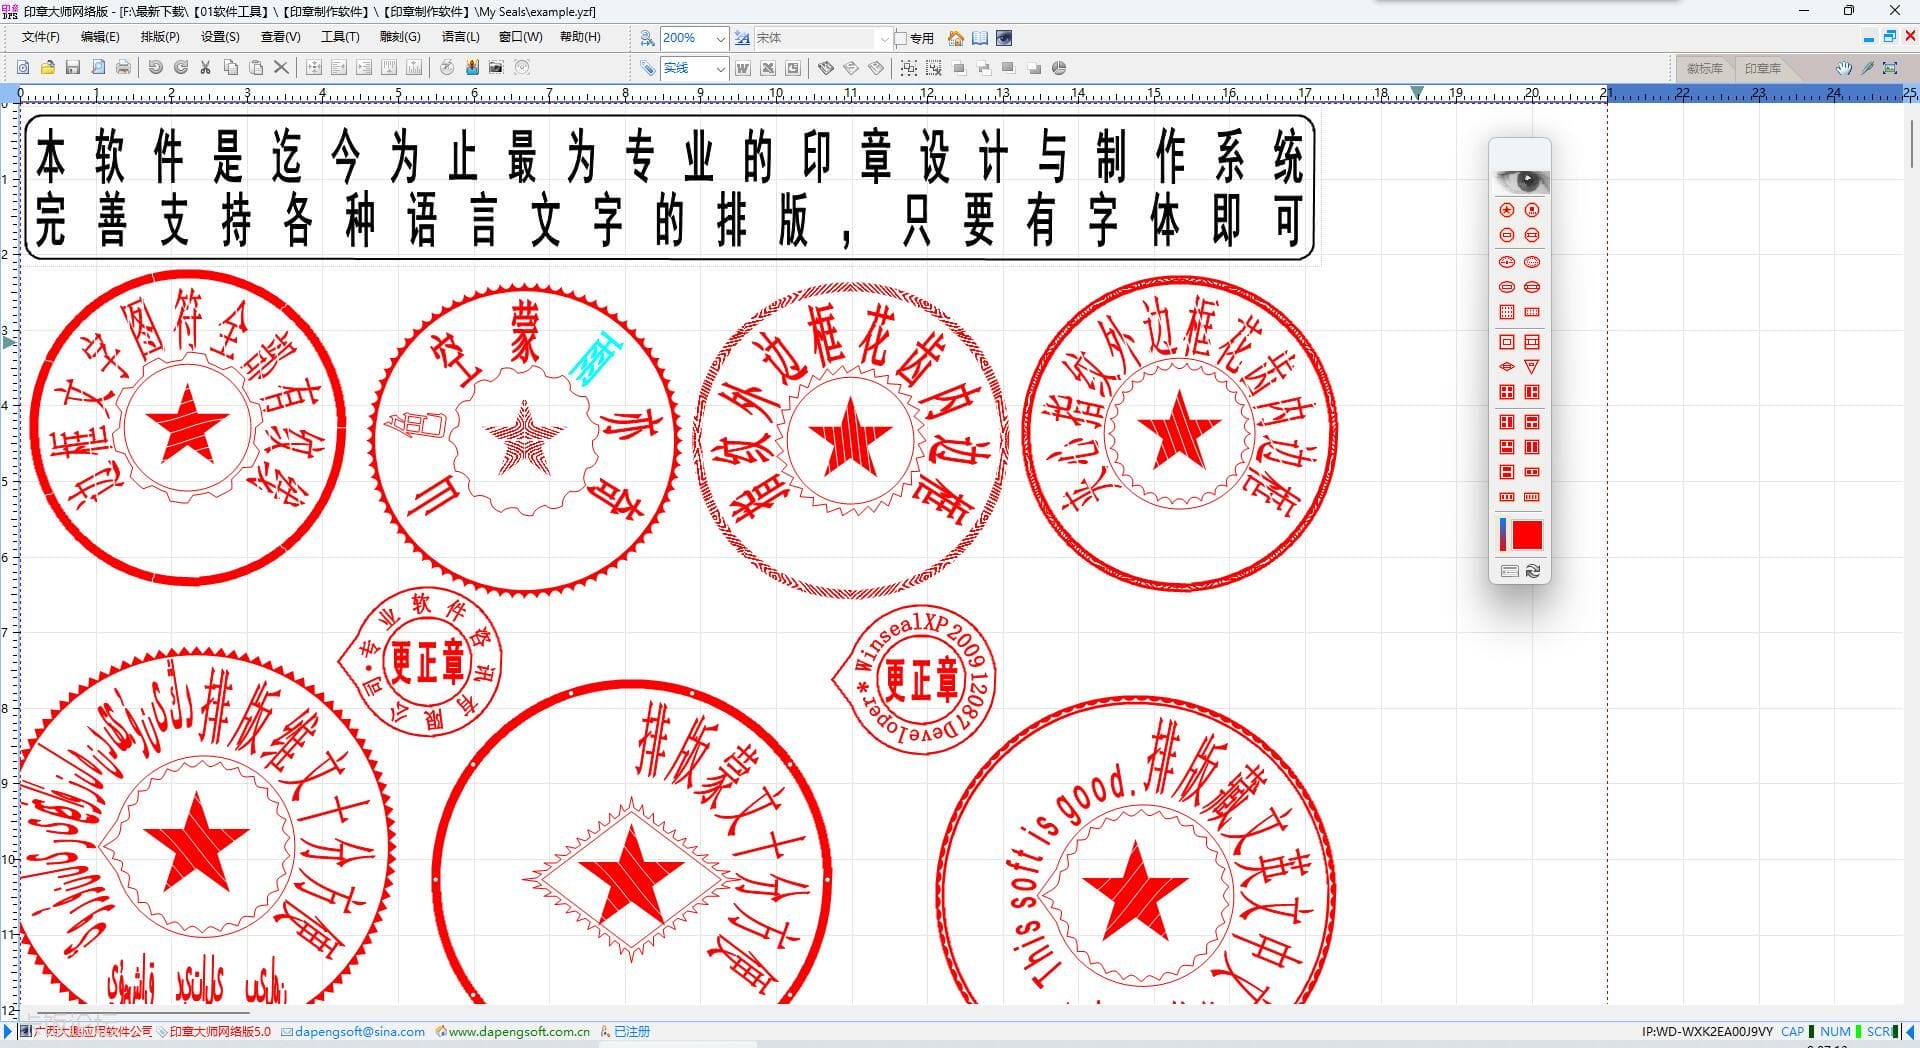Click the scissors Cut icon

[205, 68]
